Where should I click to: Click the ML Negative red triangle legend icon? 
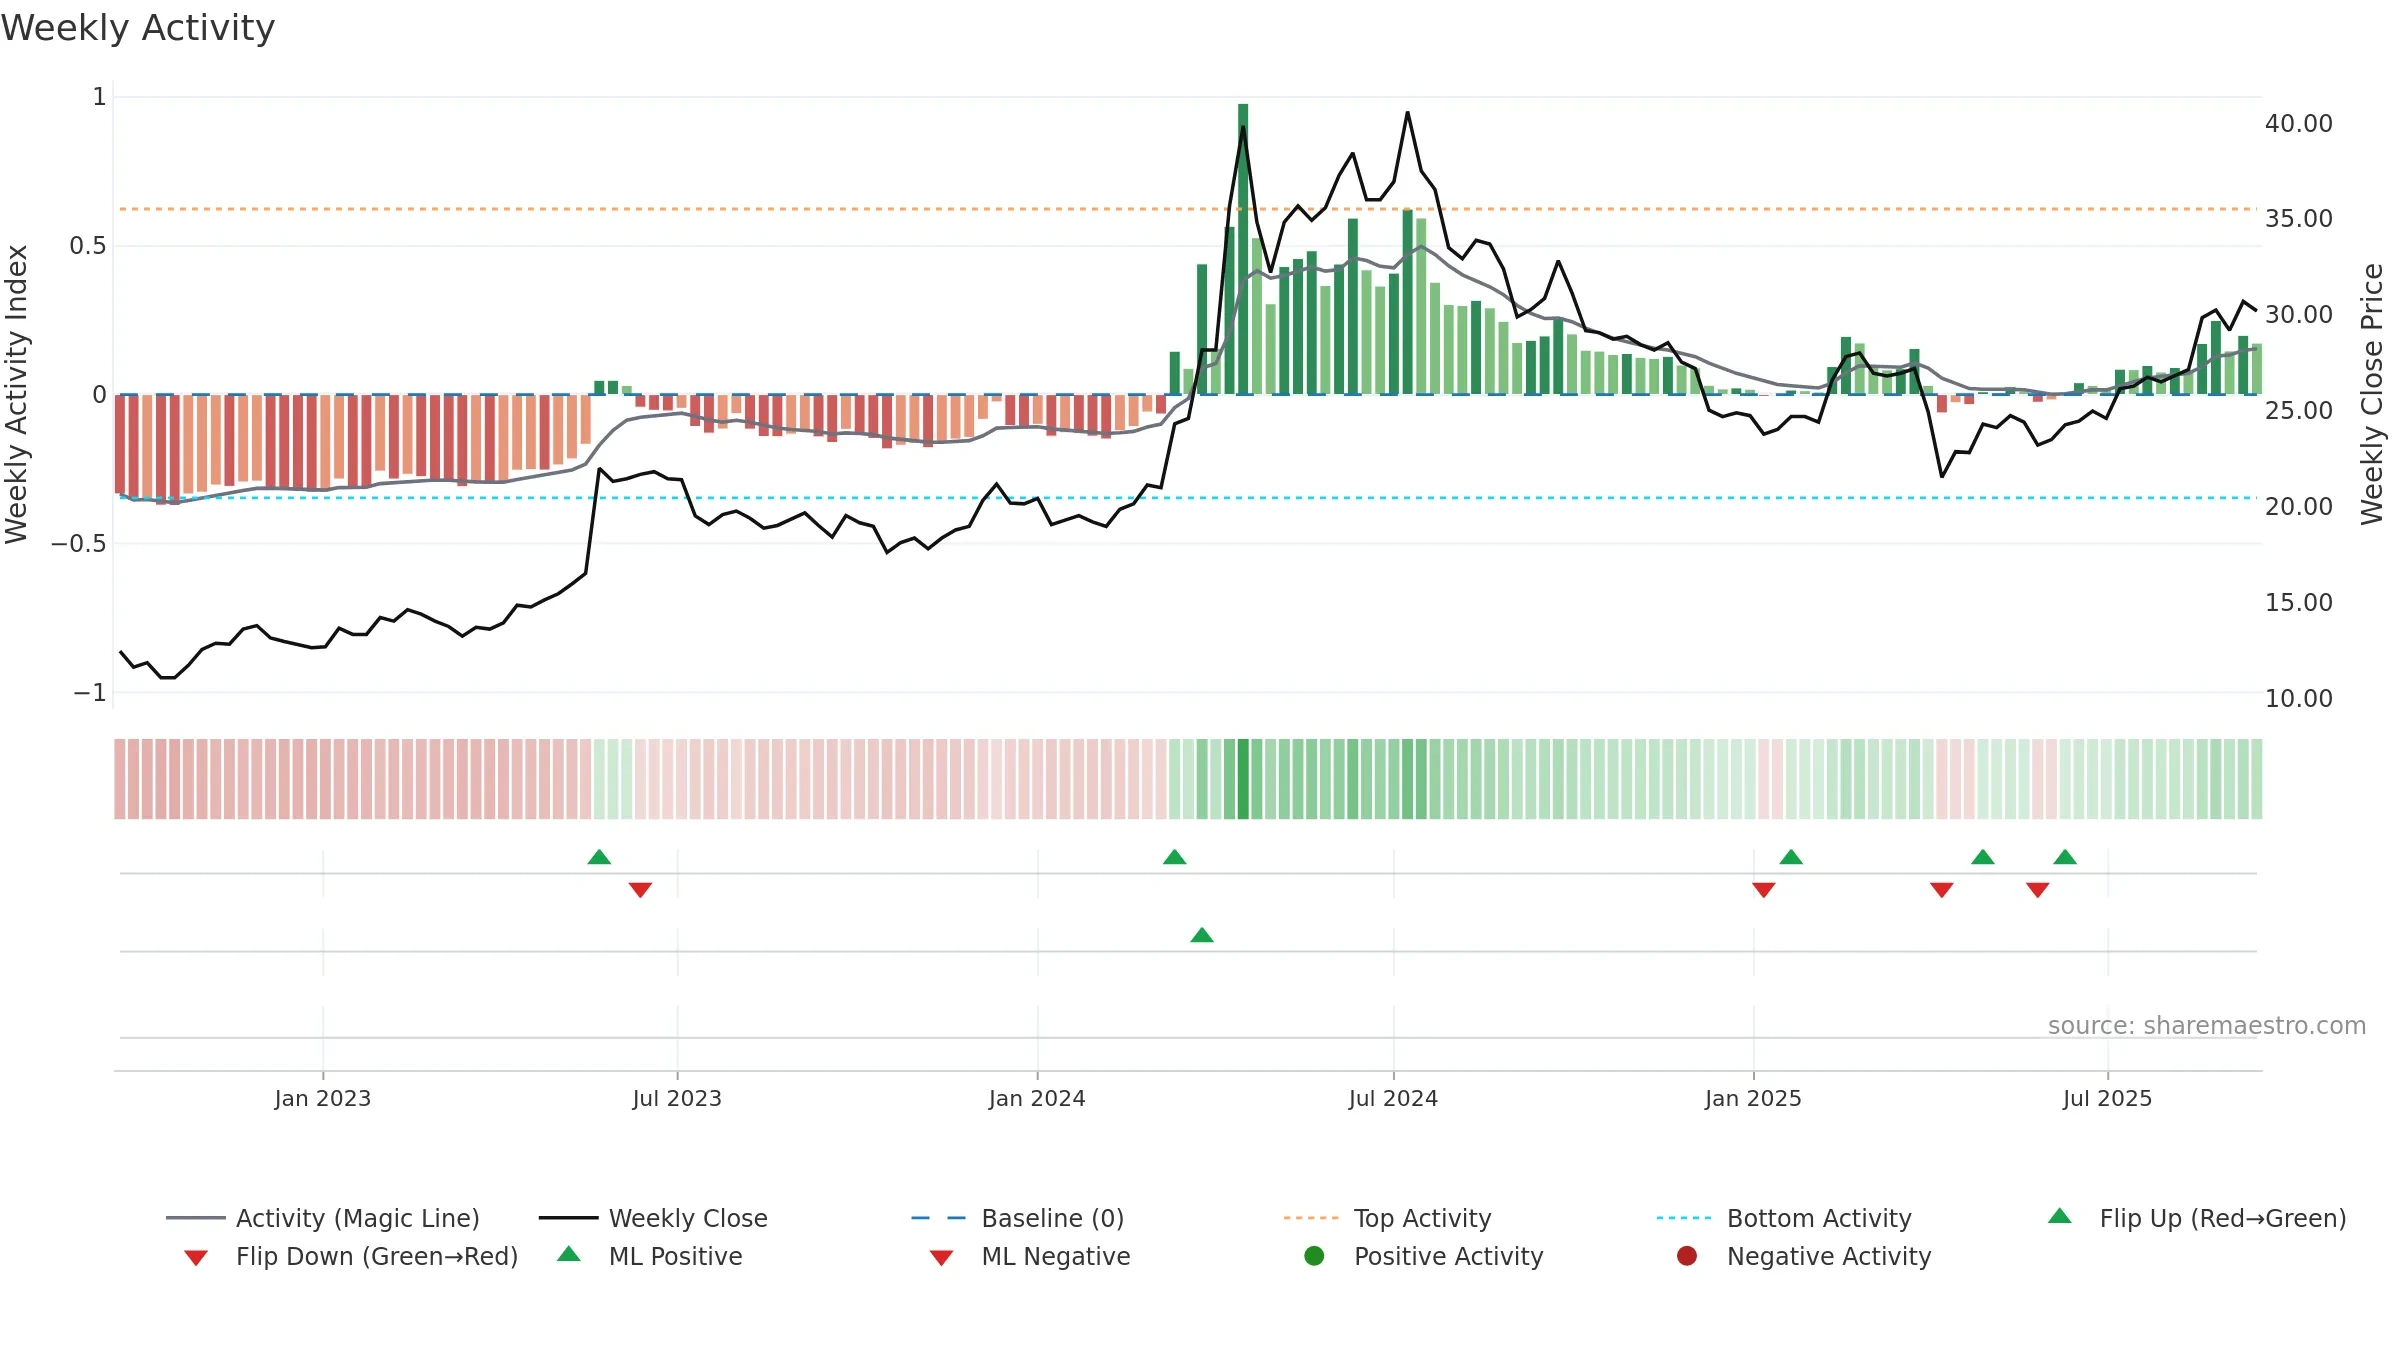(941, 1258)
